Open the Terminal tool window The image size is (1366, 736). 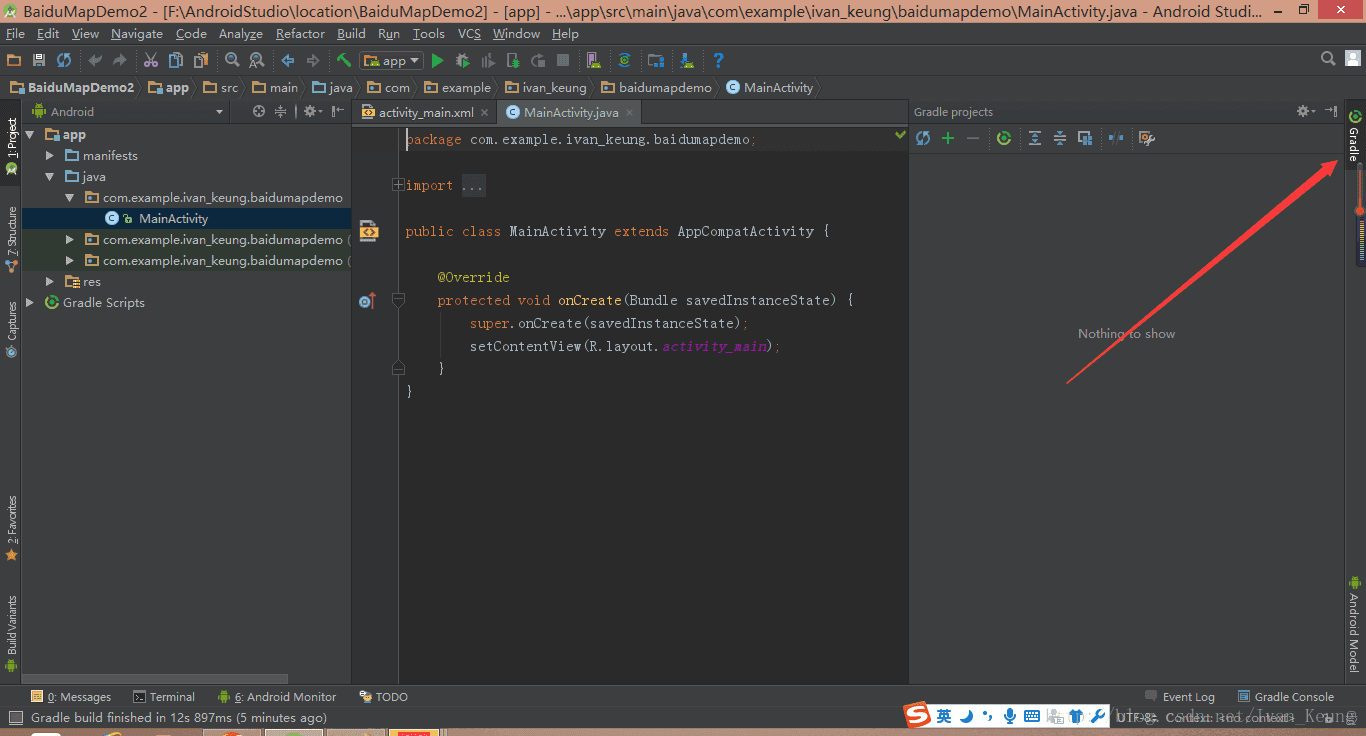pyautogui.click(x=163, y=697)
